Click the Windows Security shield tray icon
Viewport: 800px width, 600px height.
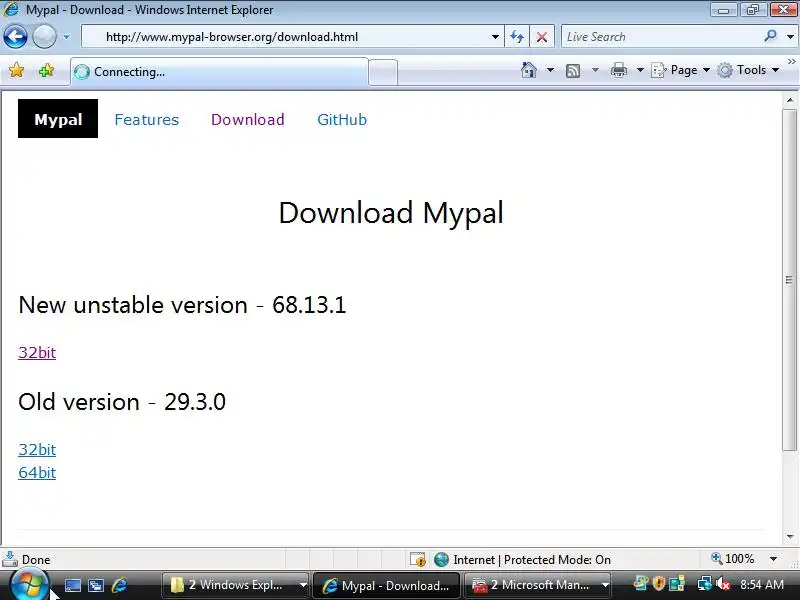tap(659, 583)
